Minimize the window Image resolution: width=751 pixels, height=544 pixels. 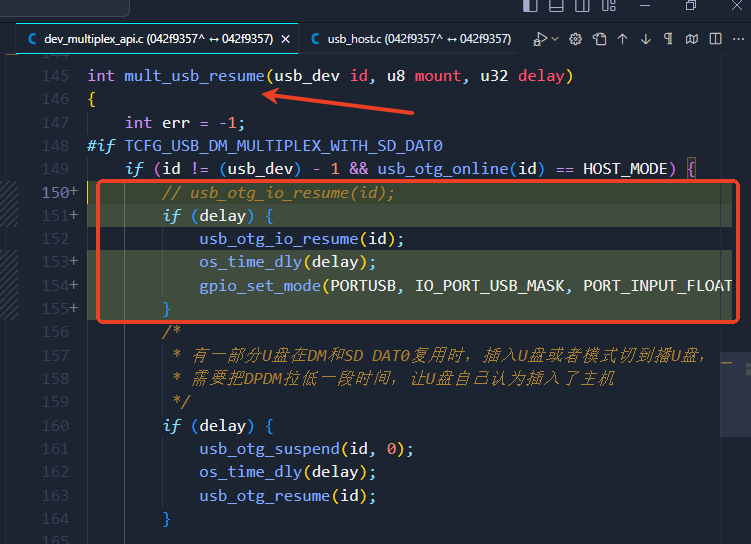coord(645,6)
